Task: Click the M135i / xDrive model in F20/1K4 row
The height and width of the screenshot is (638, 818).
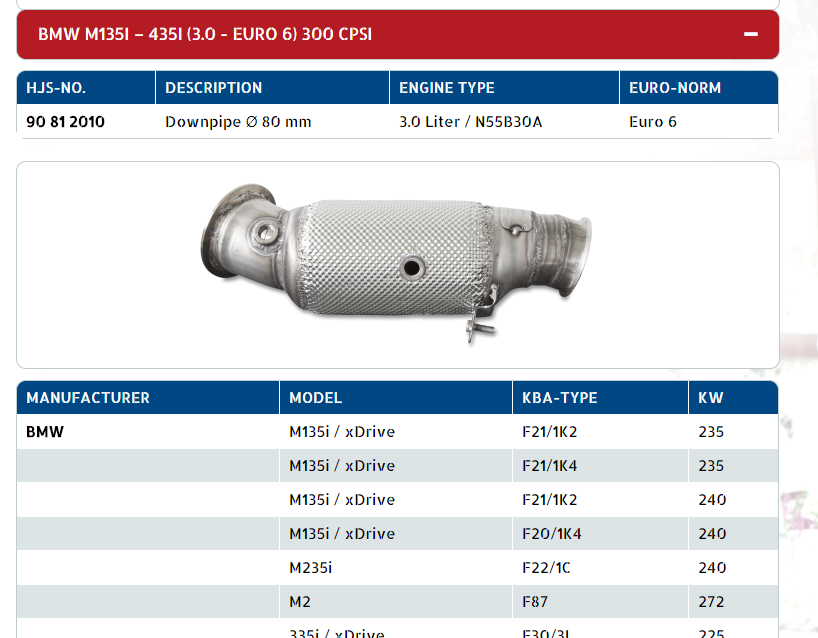Action: pyautogui.click(x=342, y=534)
